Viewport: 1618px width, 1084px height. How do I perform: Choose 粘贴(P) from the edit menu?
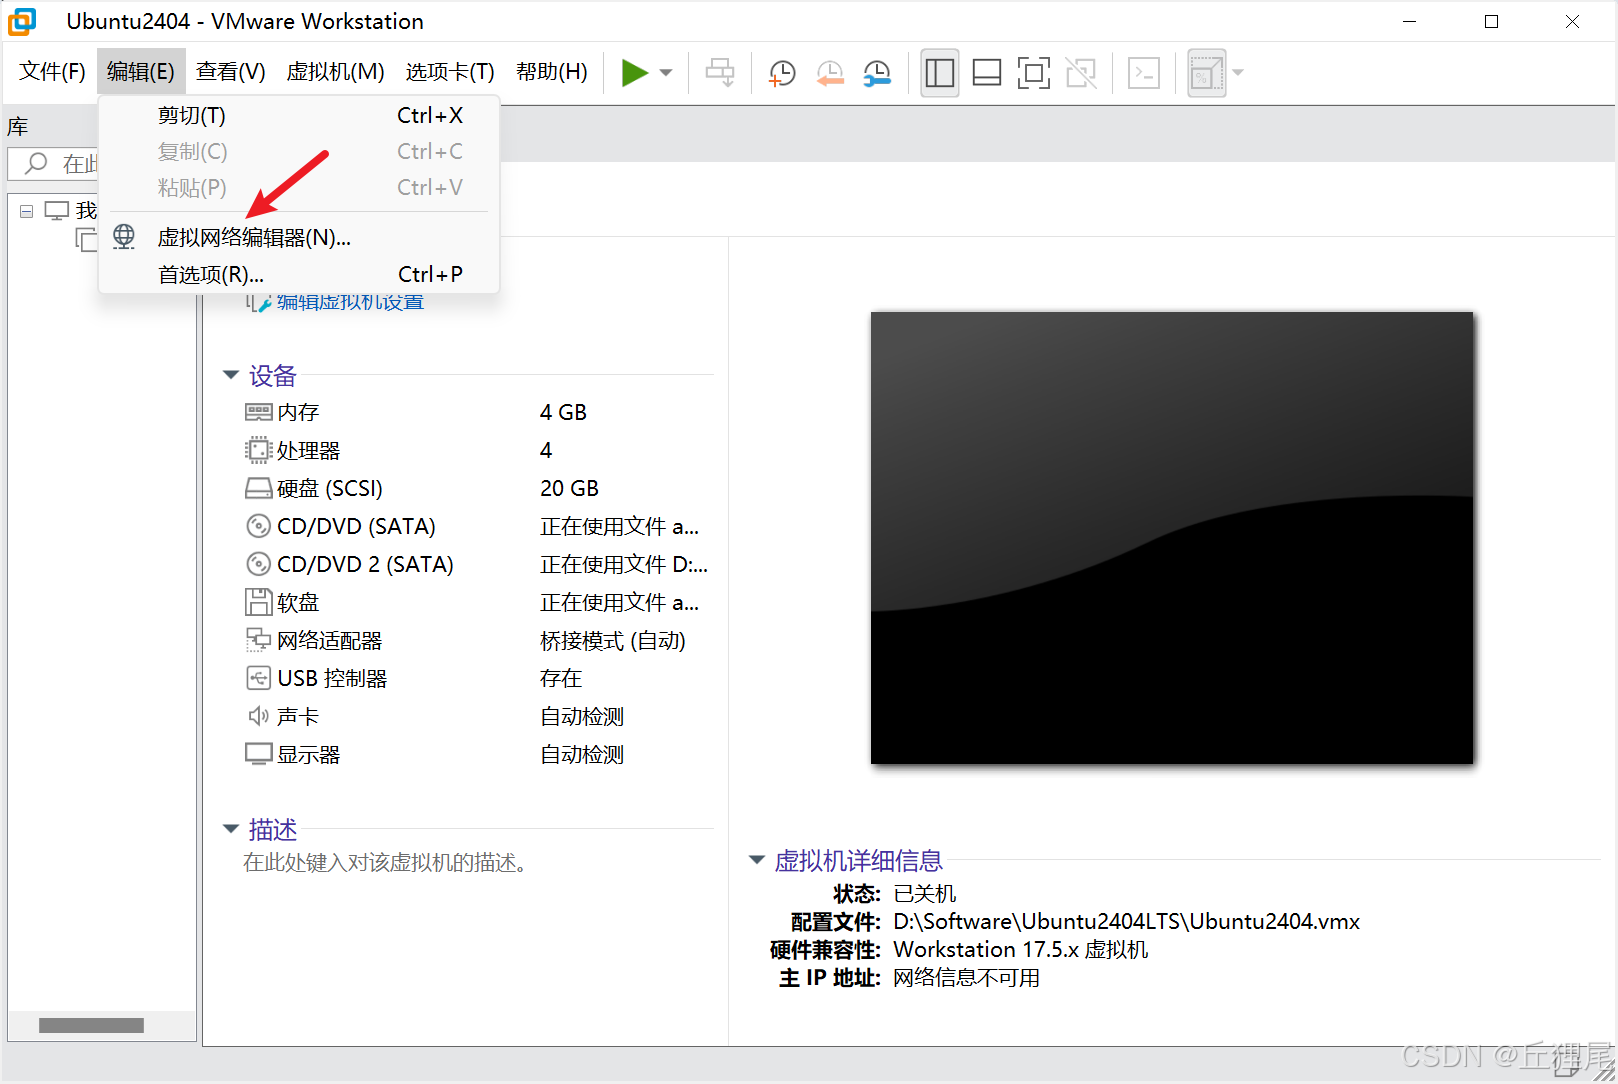coord(299,188)
